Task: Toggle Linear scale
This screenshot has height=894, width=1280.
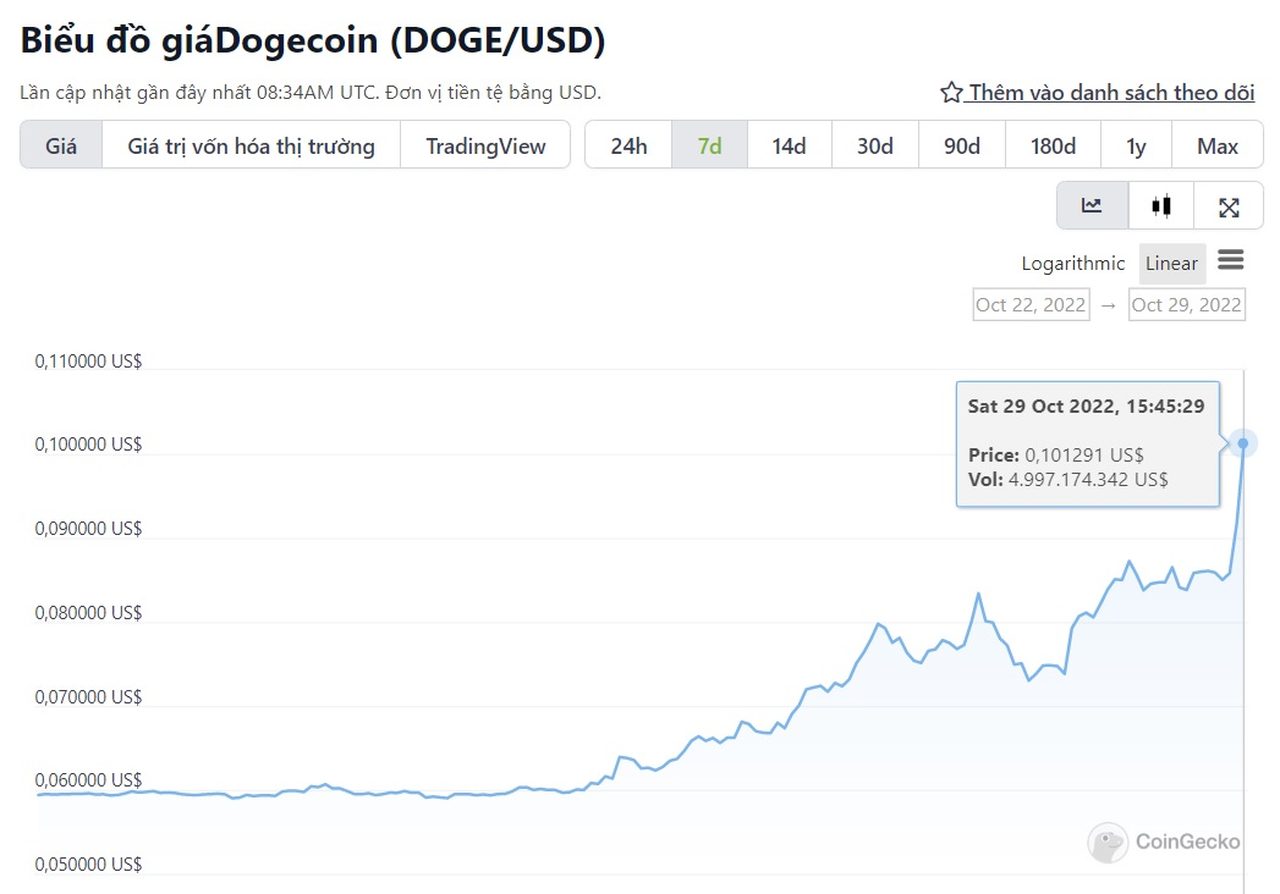Action: 1172,264
